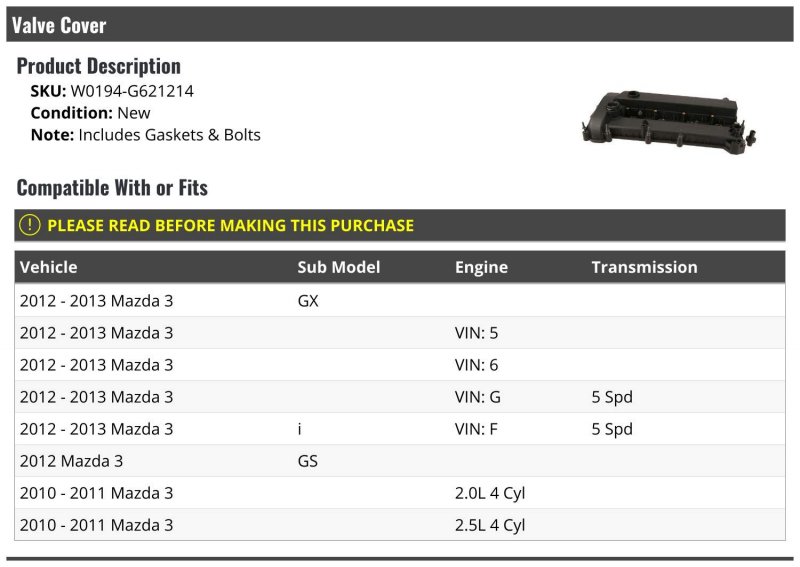Image resolution: width=800 pixels, height=567 pixels.
Task: Click the Includes Gaskets & Bolts note
Action: pyautogui.click(x=169, y=135)
